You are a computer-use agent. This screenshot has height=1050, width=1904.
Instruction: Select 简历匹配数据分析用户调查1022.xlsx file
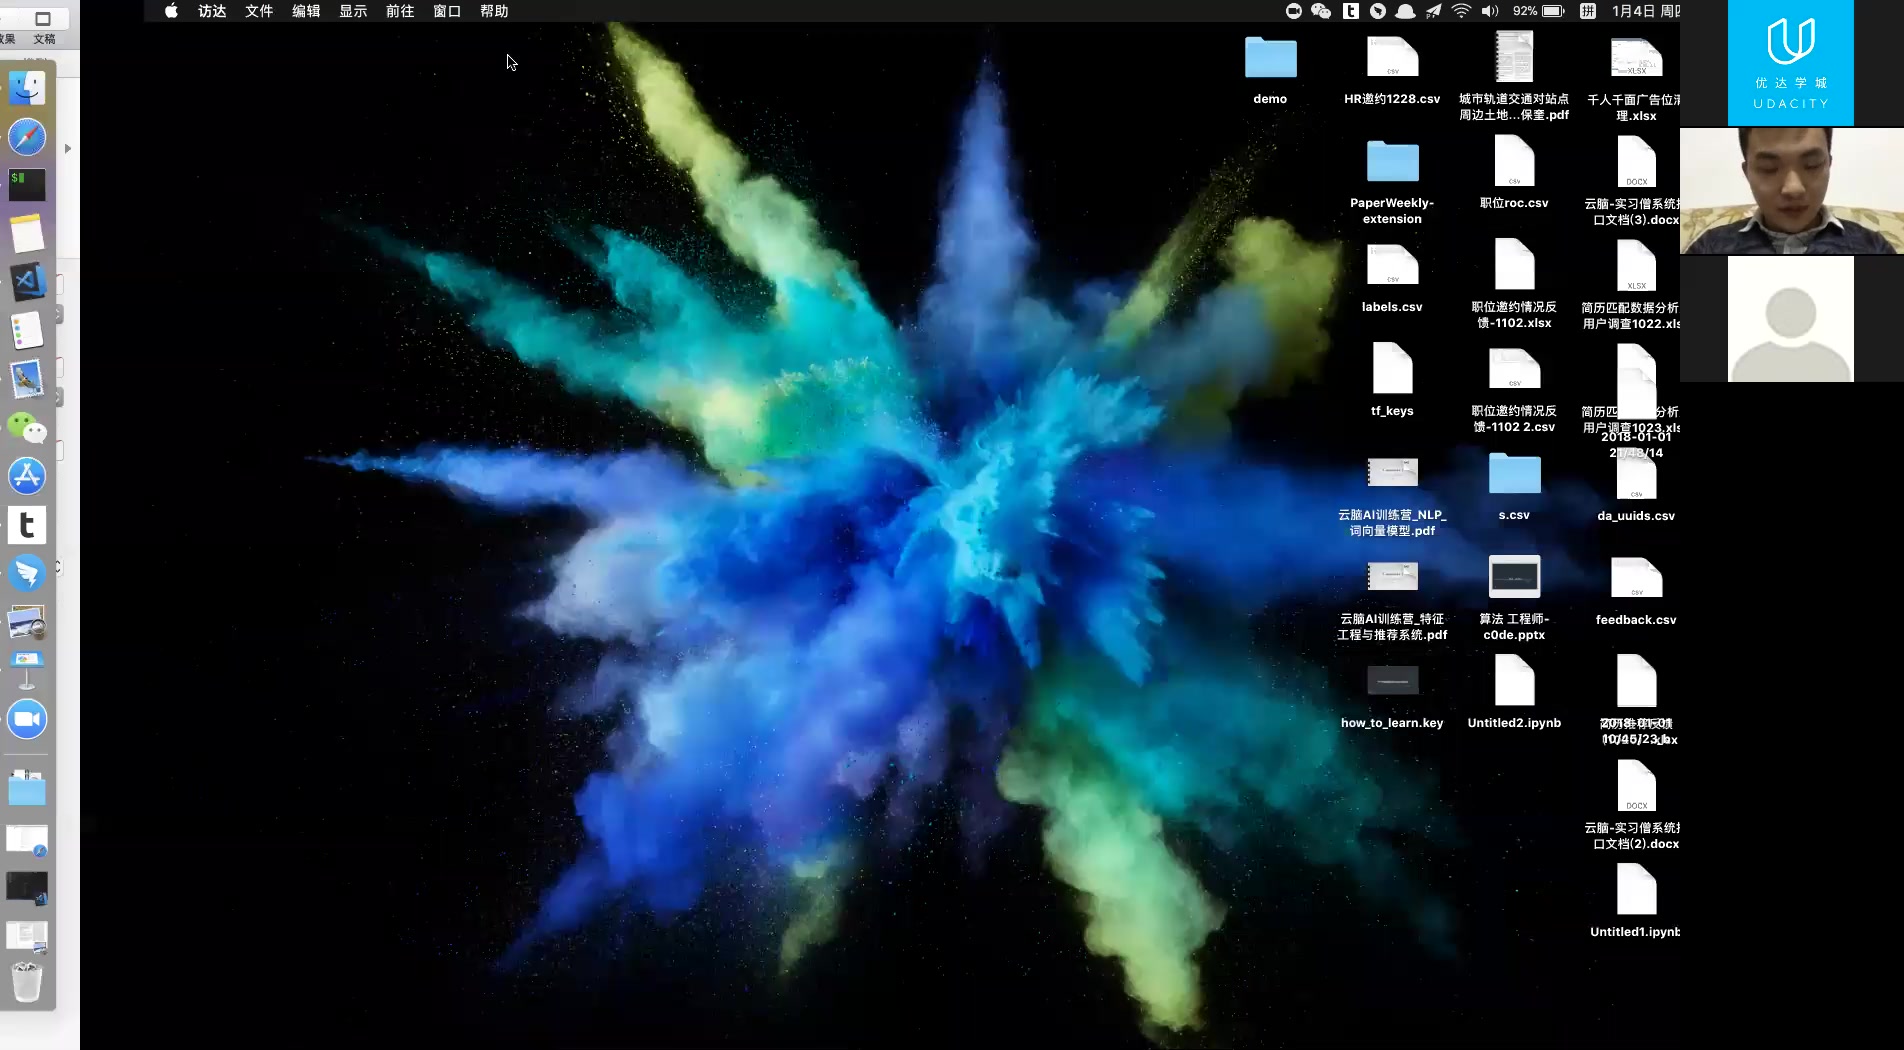point(1636,265)
